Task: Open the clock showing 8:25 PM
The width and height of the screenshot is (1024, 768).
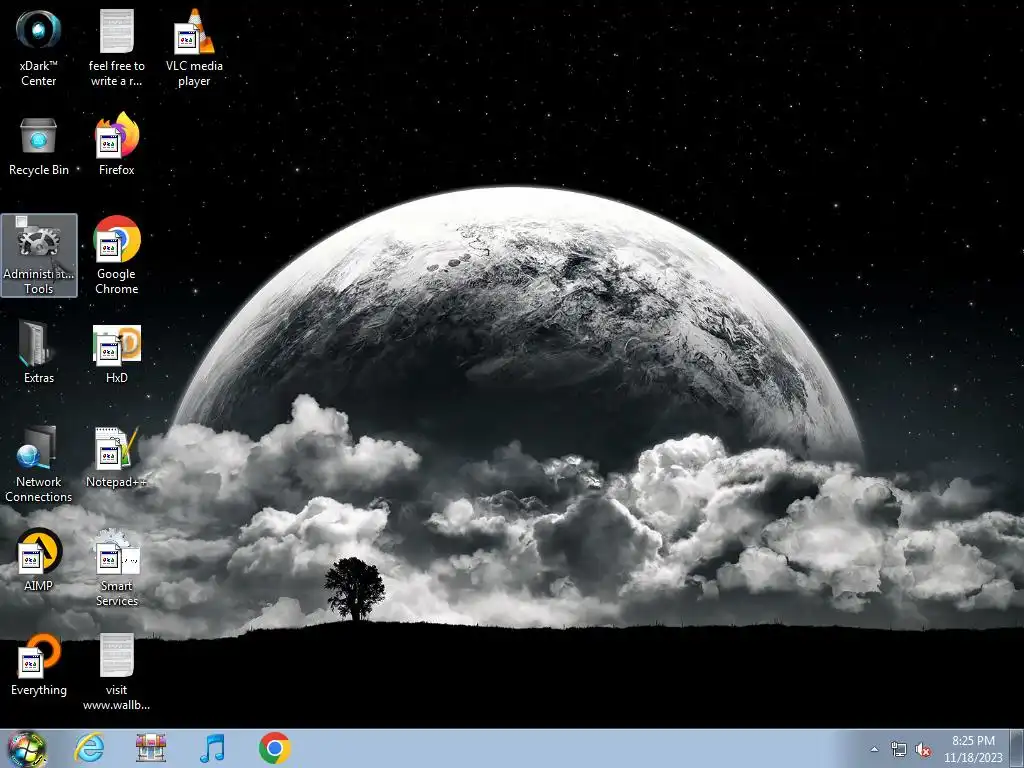Action: click(x=973, y=749)
